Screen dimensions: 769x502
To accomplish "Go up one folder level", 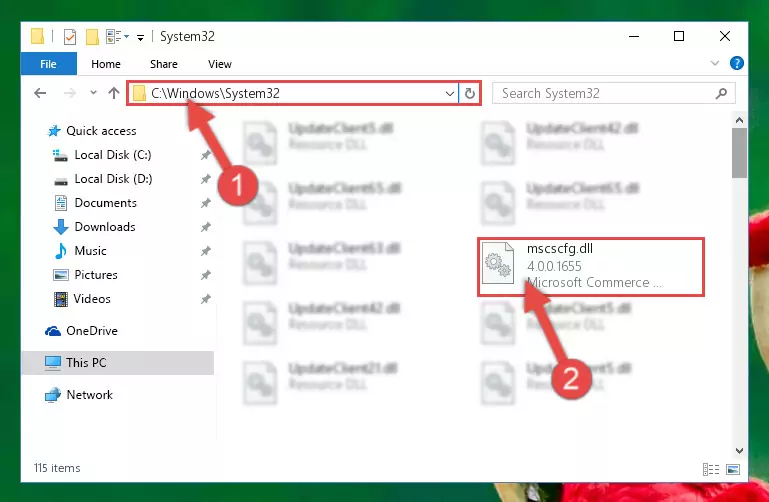I will [114, 93].
